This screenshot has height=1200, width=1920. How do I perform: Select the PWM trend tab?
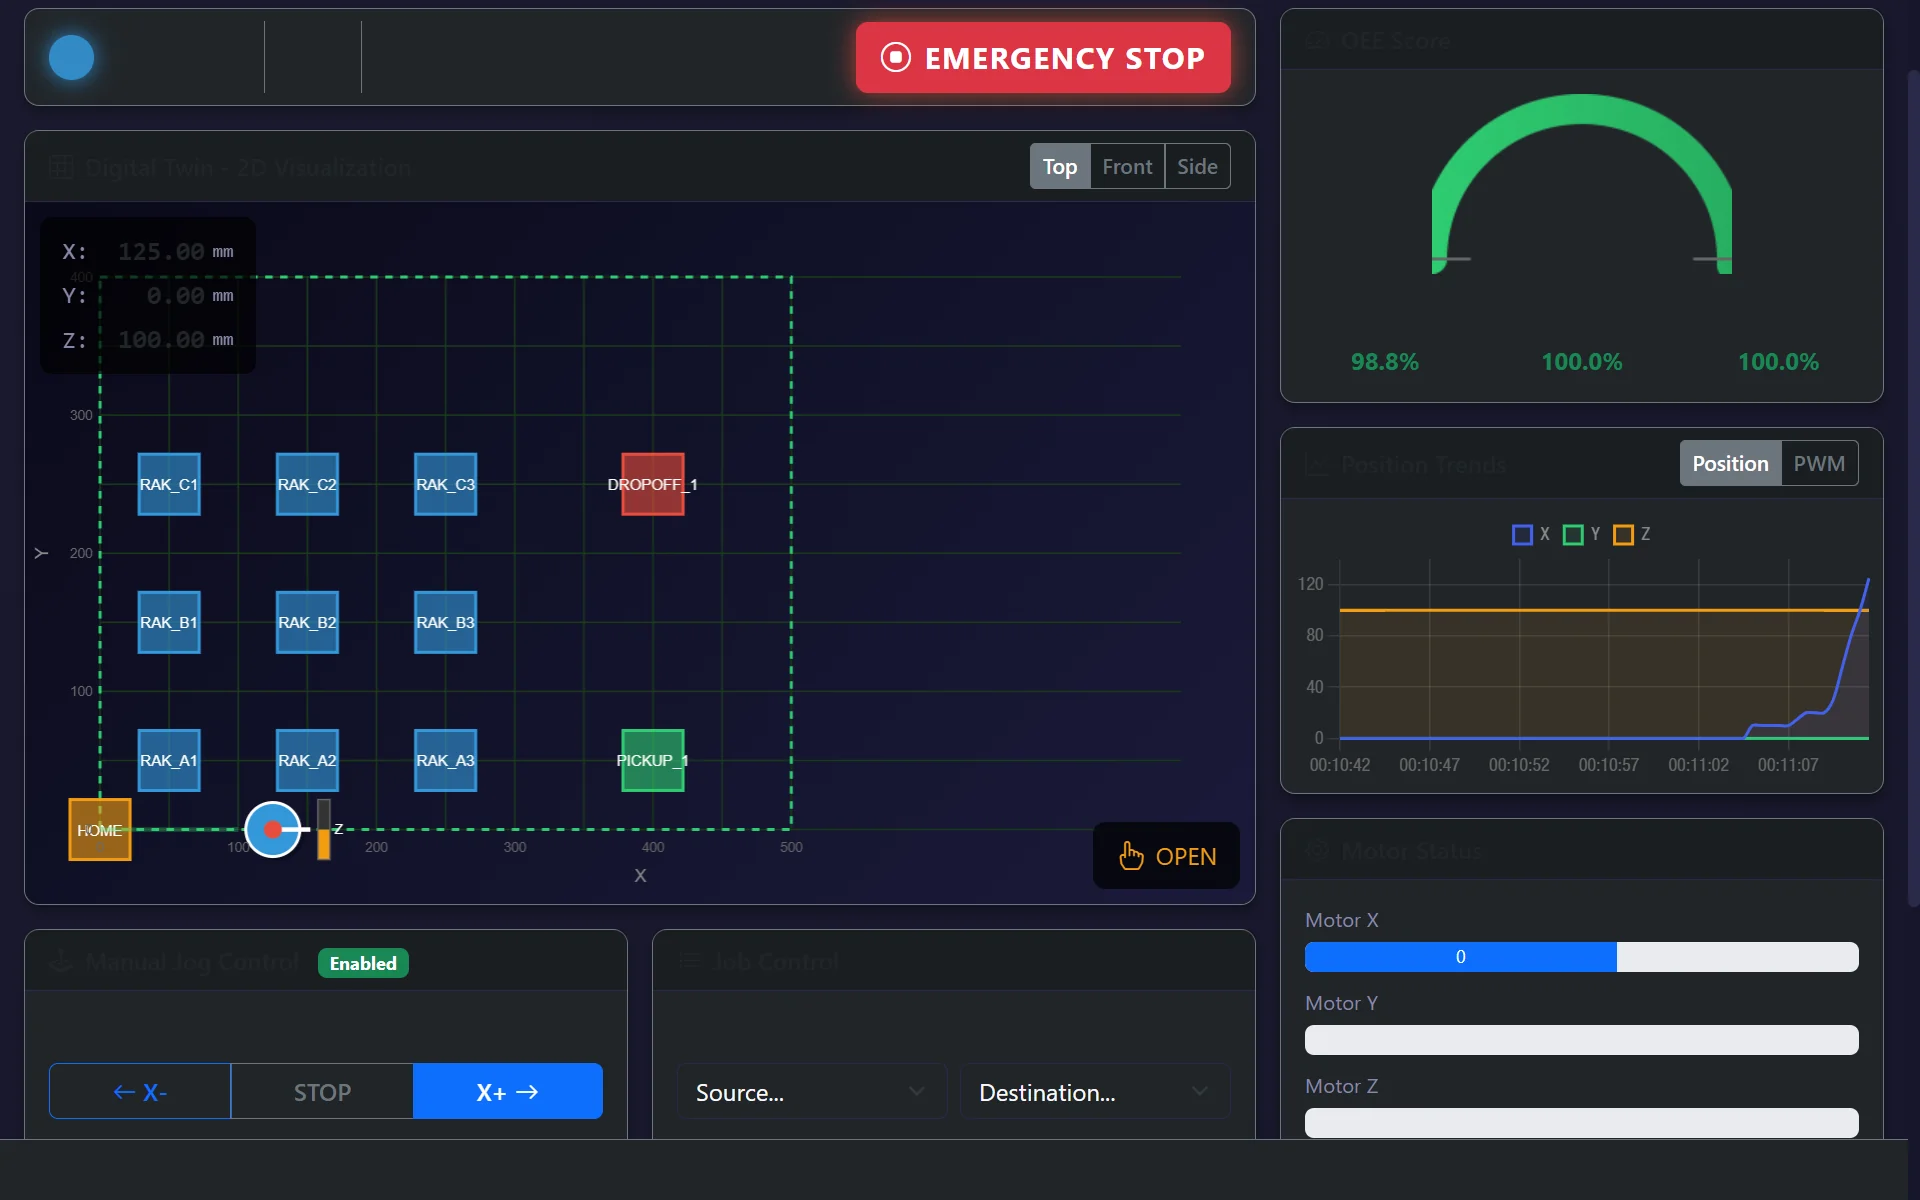1819,464
